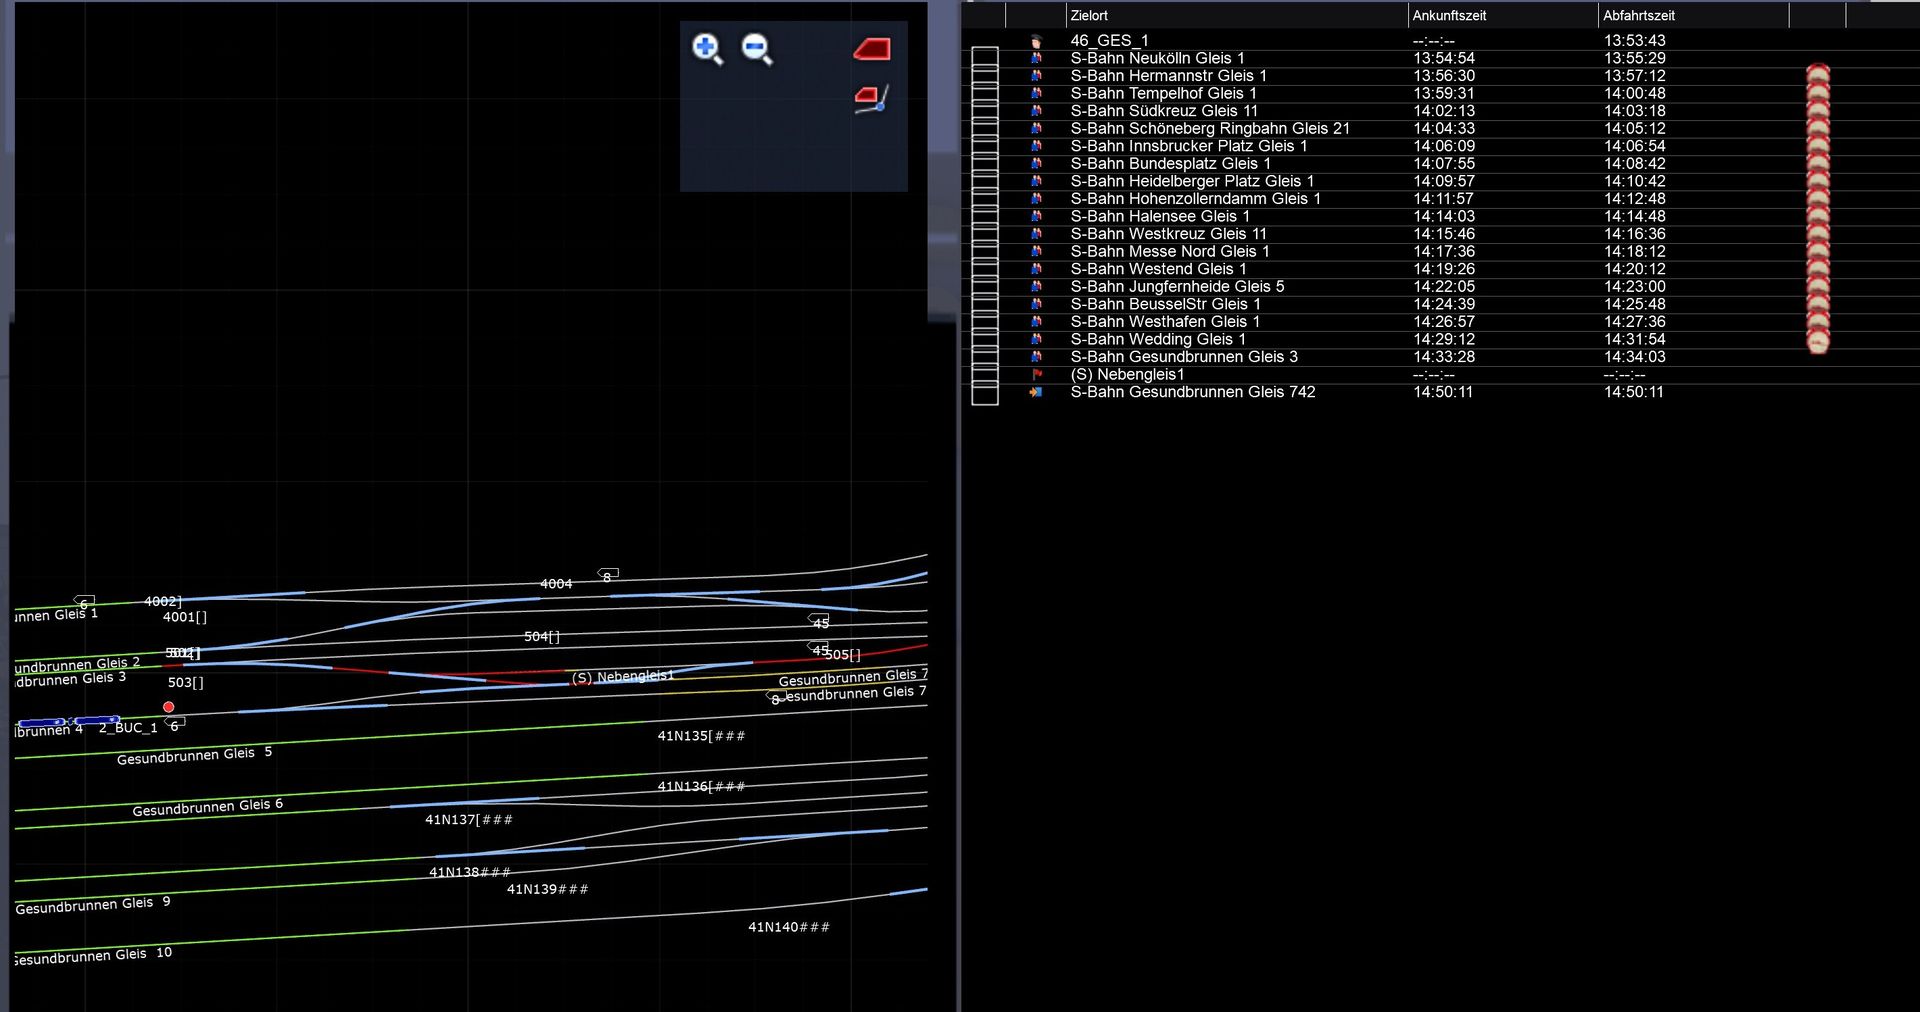Click the (S) Nebengleis1 label on map
Image resolution: width=1920 pixels, height=1012 pixels.
pos(622,677)
